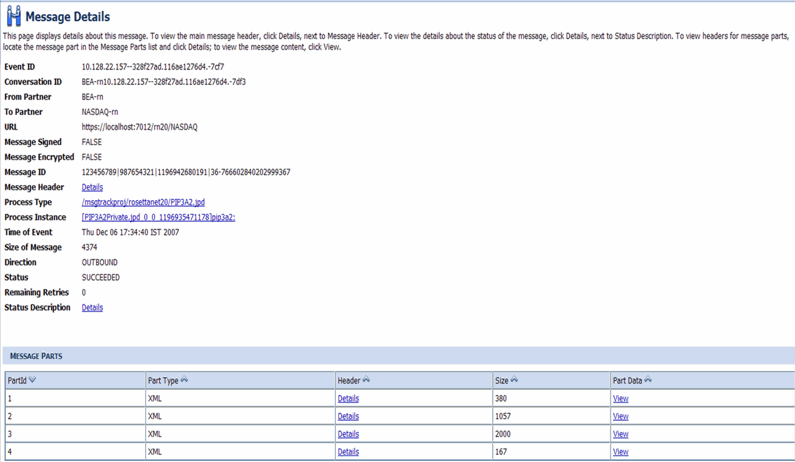This screenshot has width=795, height=462.
Task: Click XML part type in row 3
Action: (155, 434)
